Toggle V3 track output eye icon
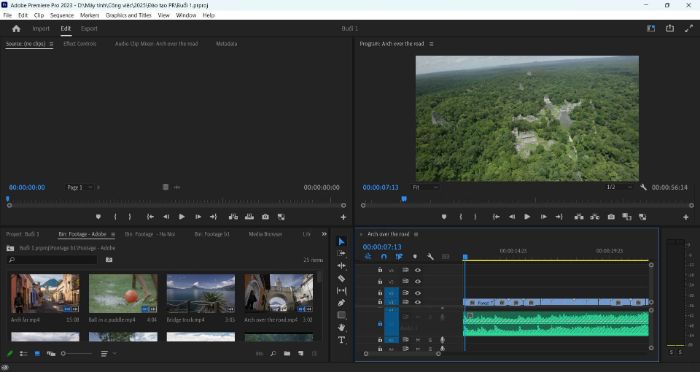The height and width of the screenshot is (372, 700). click(418, 281)
